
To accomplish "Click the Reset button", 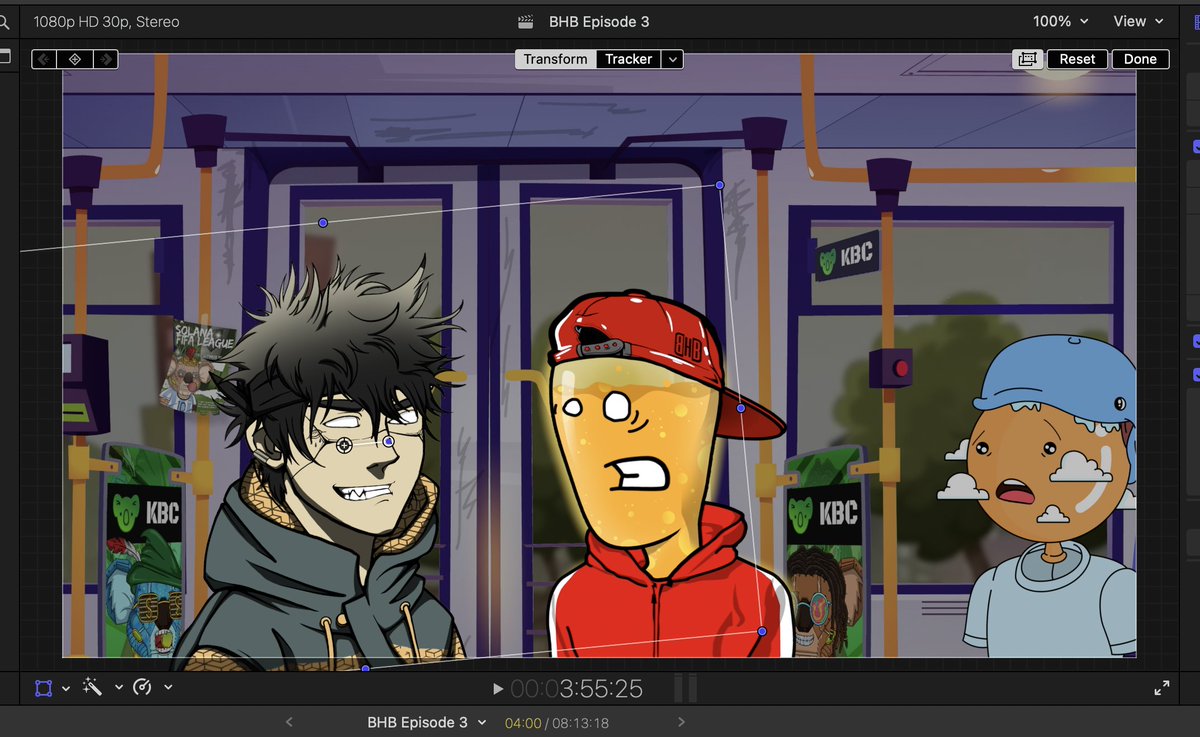I will tap(1076, 59).
